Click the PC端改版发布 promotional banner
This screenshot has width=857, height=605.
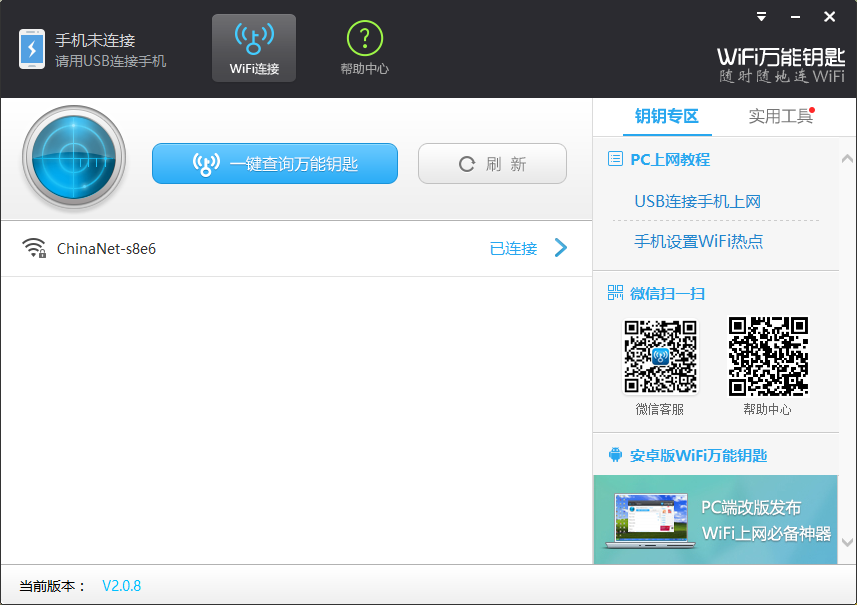[x=715, y=519]
